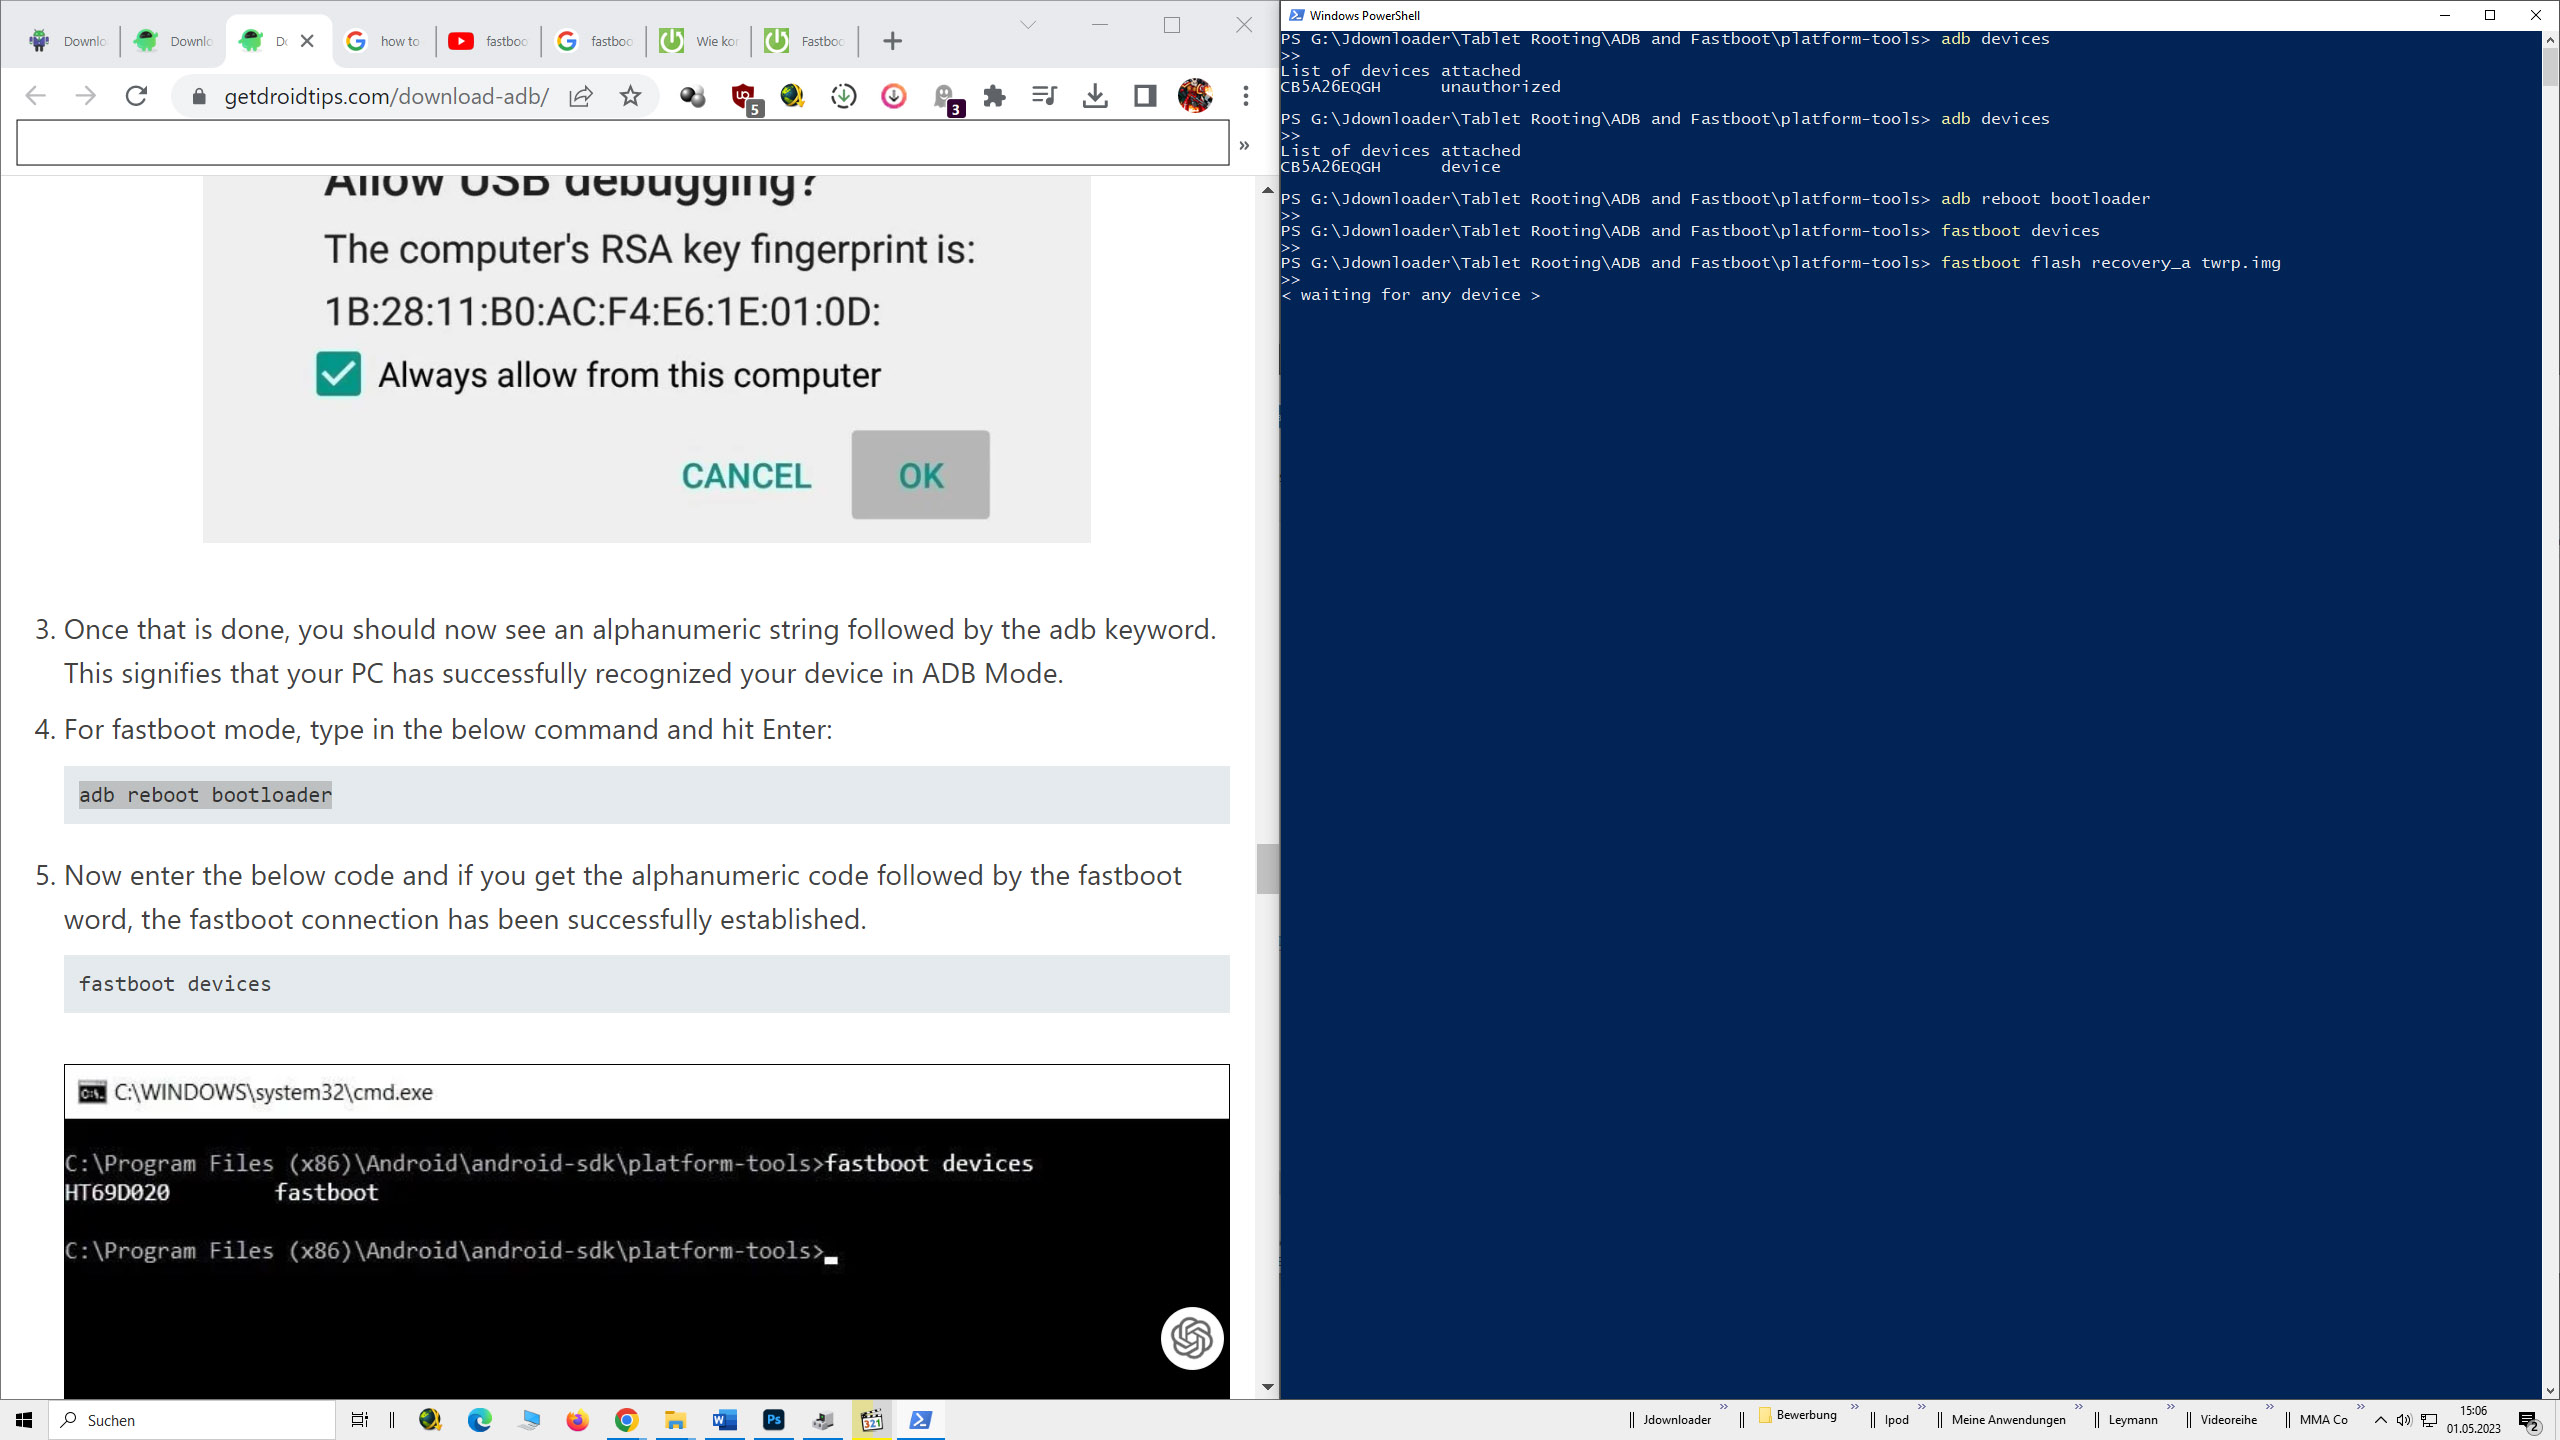2560x1440 pixels.
Task: Toggle the system volume speaker icon
Action: point(2403,1420)
